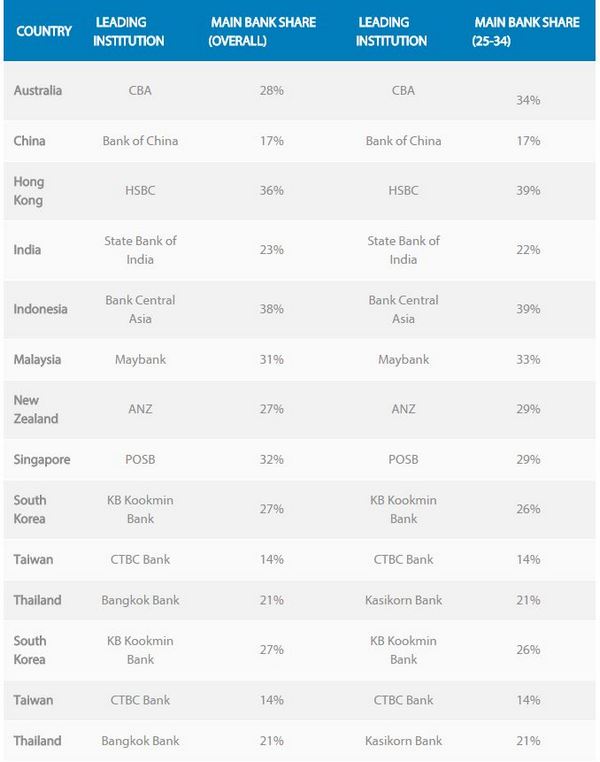Select China in the country column

[30, 141]
